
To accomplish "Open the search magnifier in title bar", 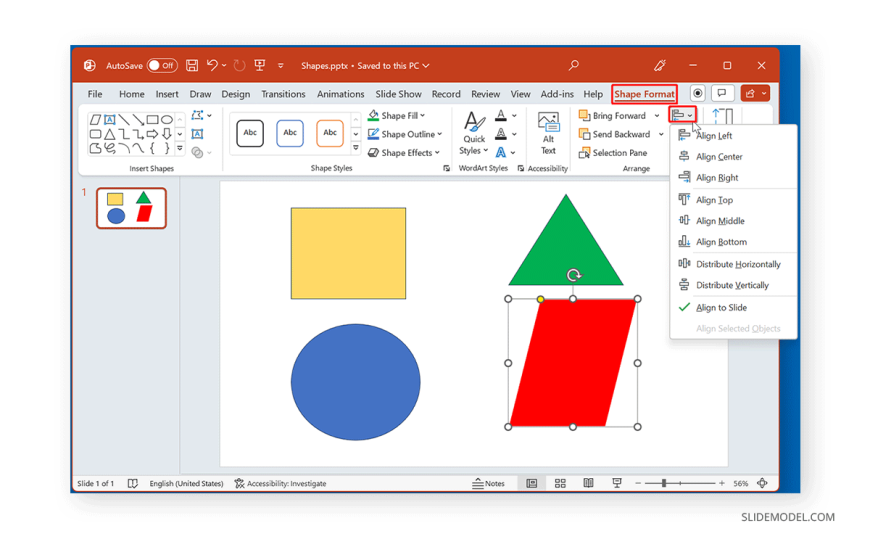I will 574,66.
